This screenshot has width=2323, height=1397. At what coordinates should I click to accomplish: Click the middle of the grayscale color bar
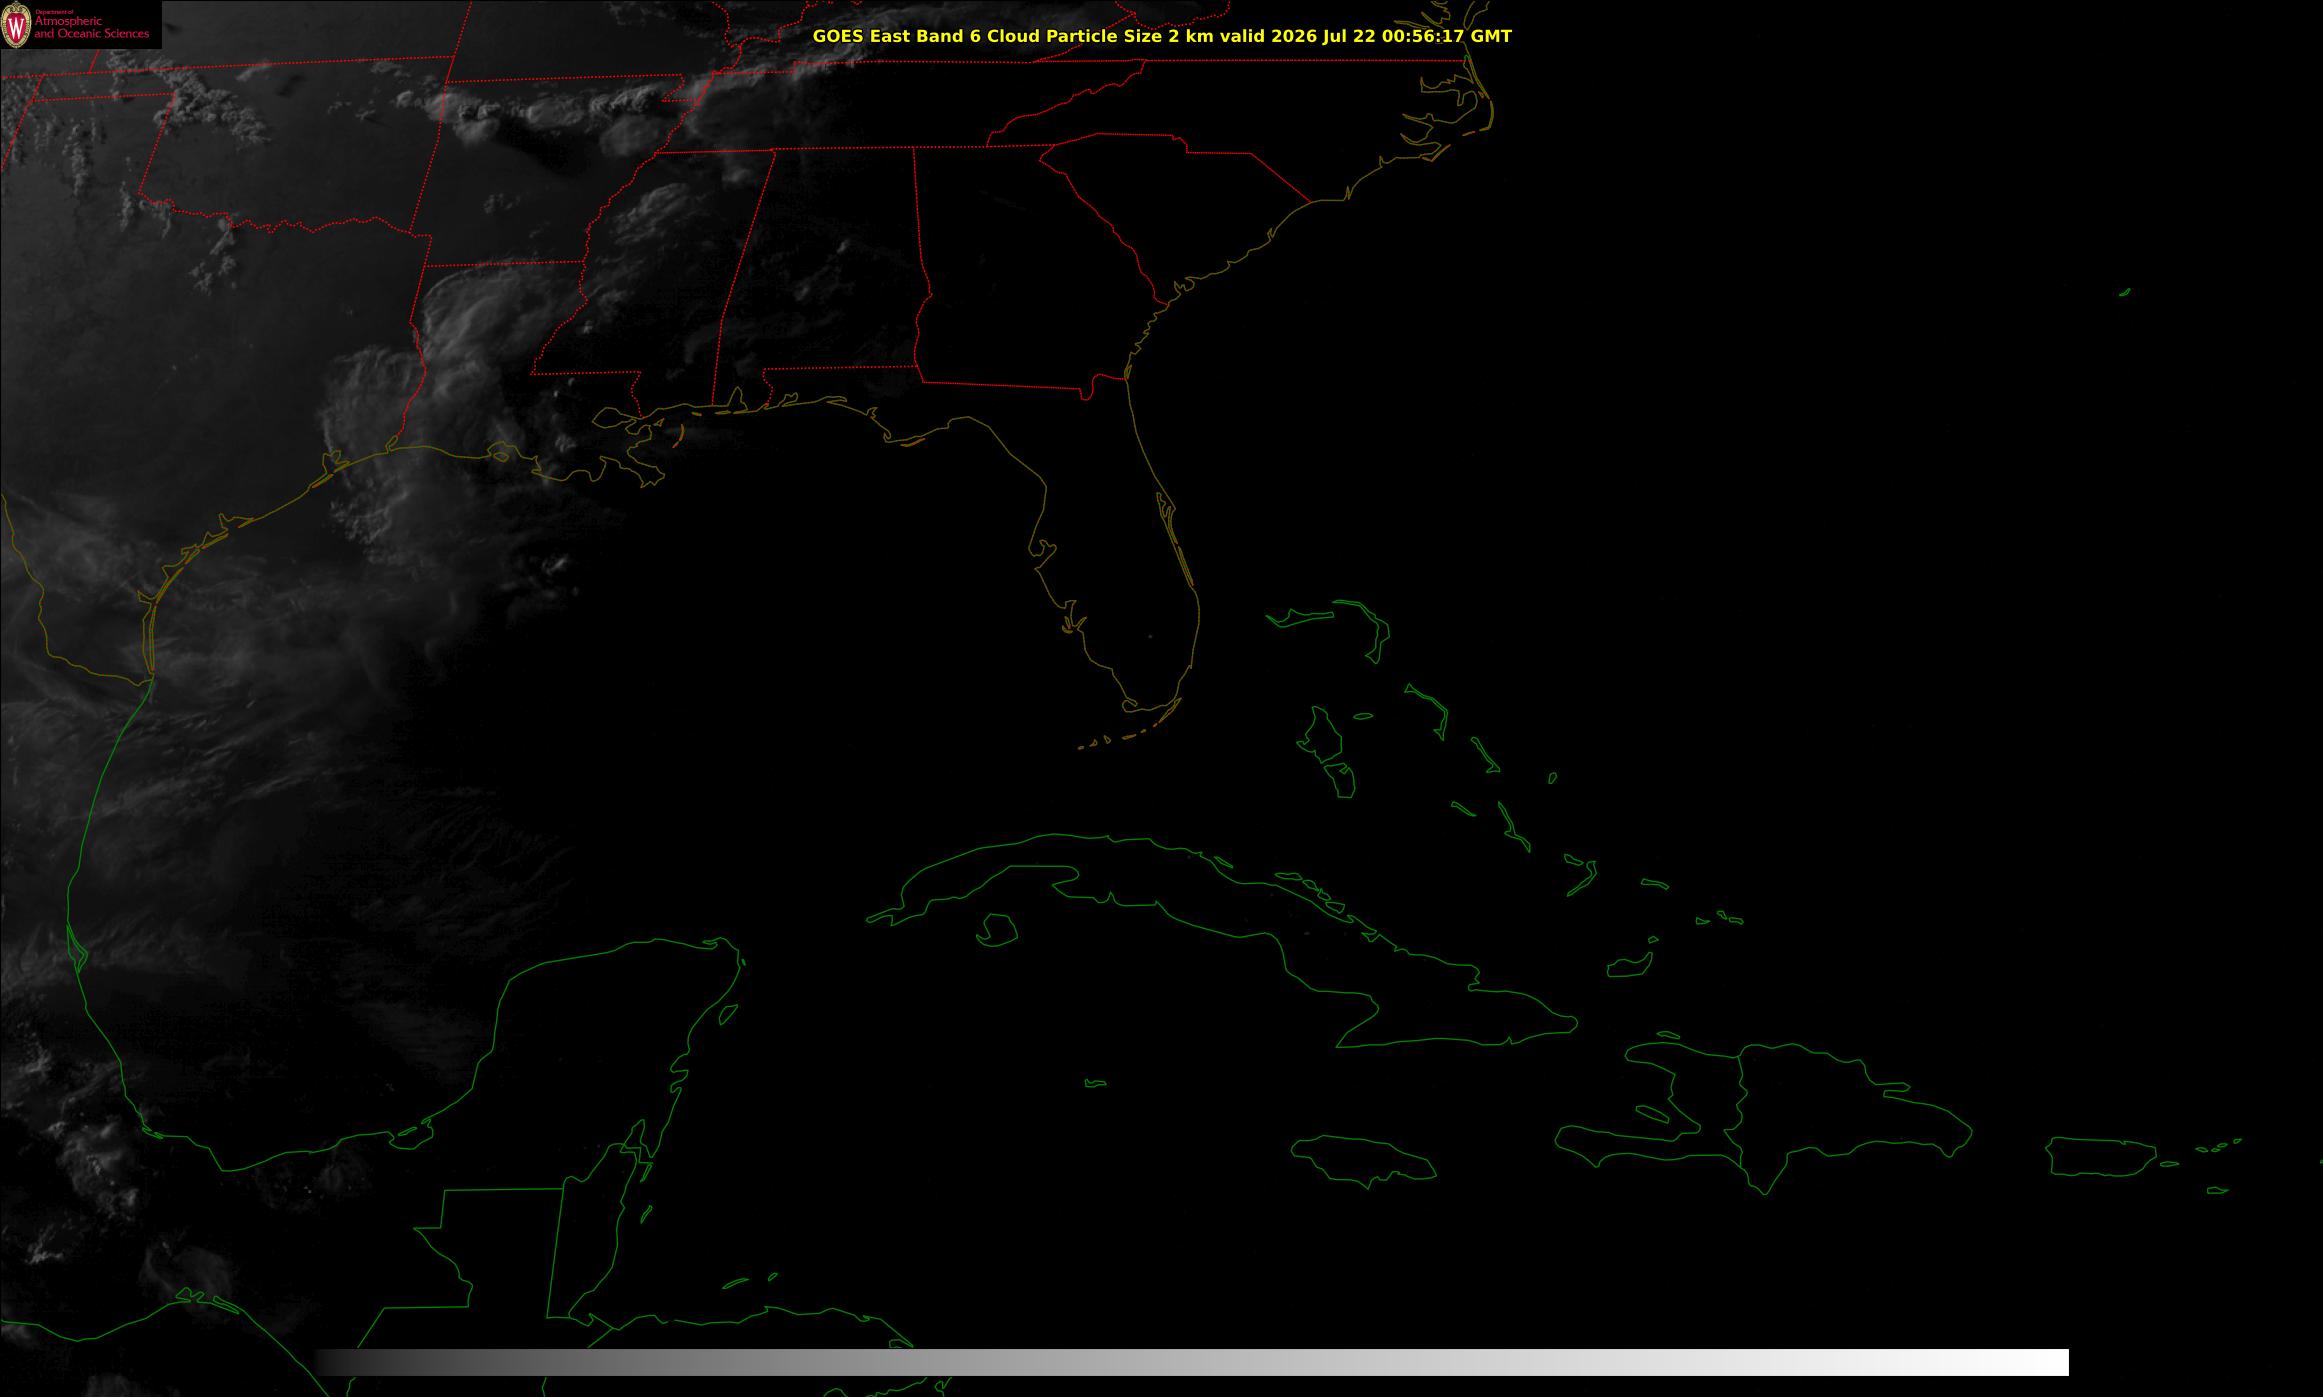[1192, 1362]
